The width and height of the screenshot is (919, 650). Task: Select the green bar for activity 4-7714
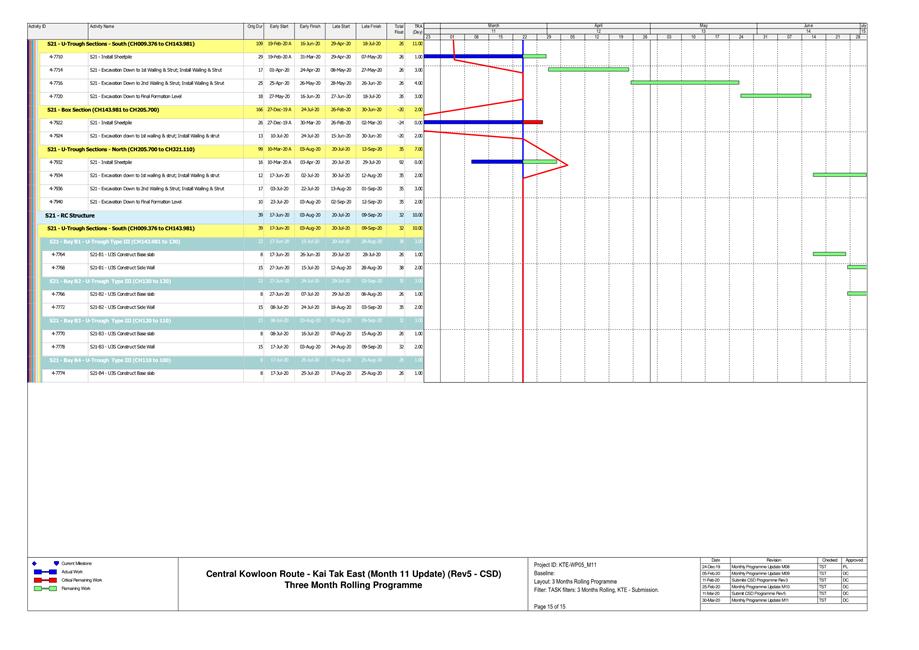[x=588, y=70]
